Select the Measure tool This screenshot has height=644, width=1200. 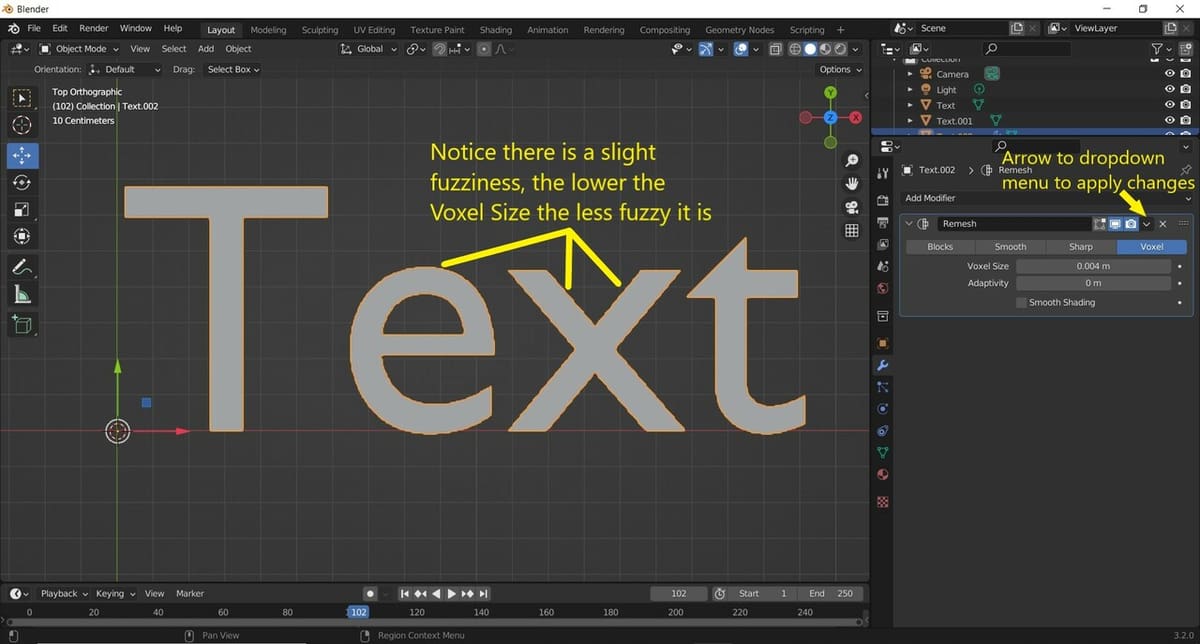22,295
